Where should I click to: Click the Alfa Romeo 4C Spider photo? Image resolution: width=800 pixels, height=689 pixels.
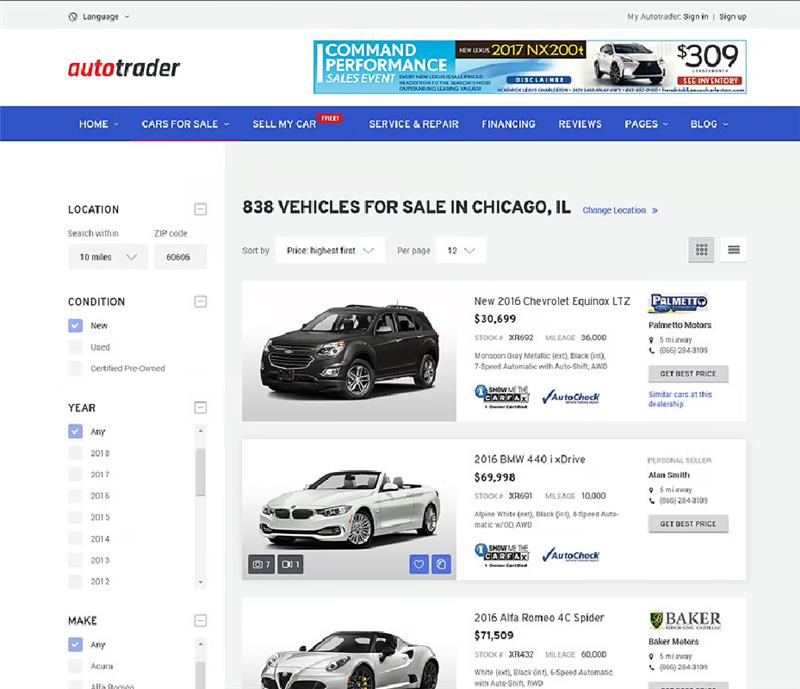[x=349, y=644]
